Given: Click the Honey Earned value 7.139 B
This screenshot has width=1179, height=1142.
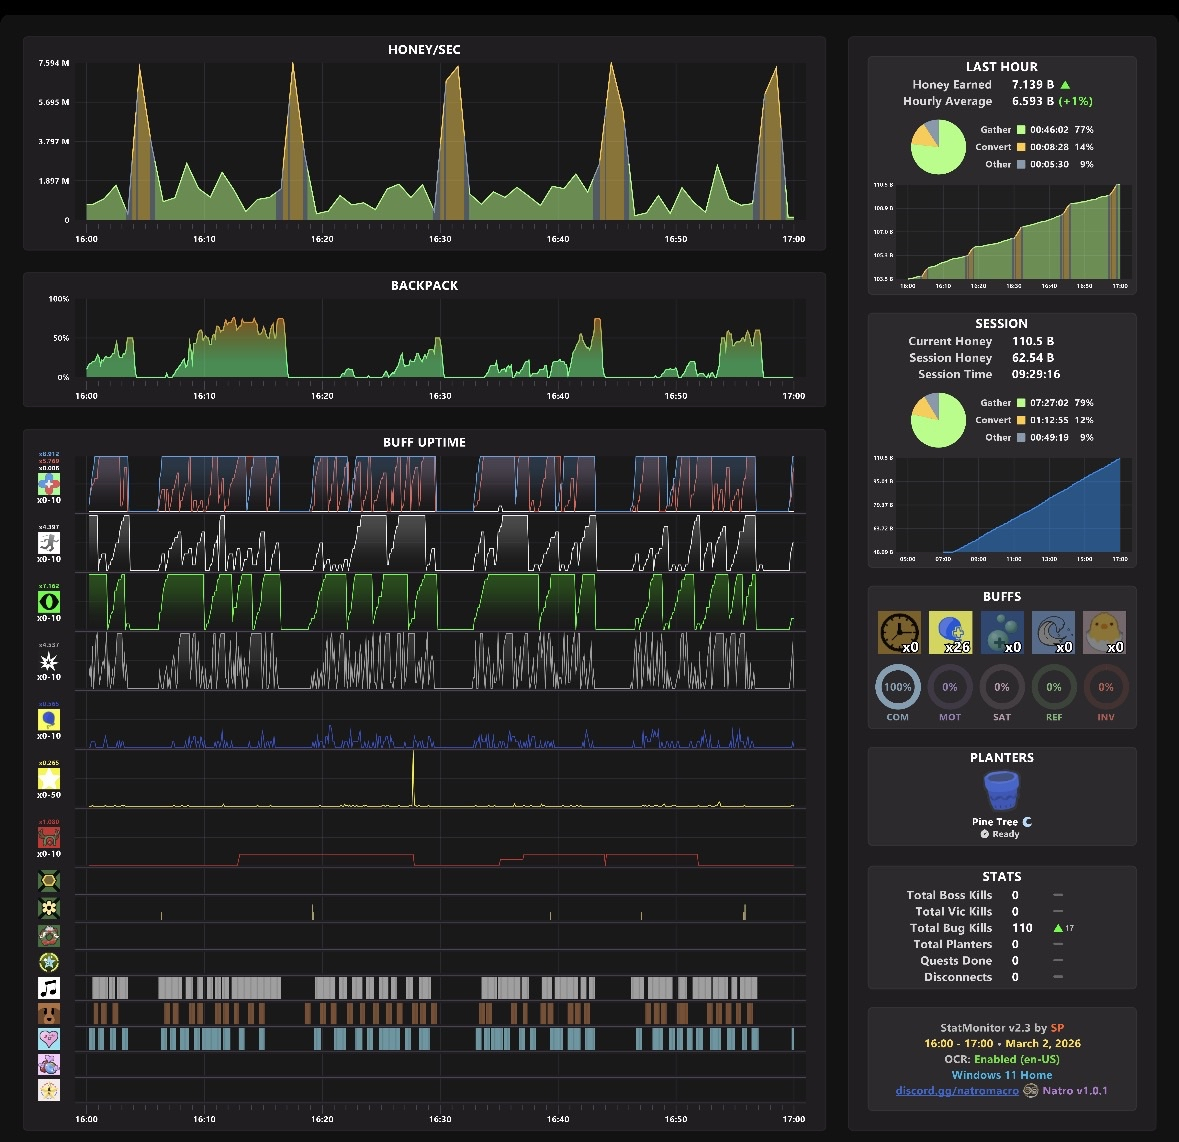Looking at the screenshot, I should coord(1032,85).
